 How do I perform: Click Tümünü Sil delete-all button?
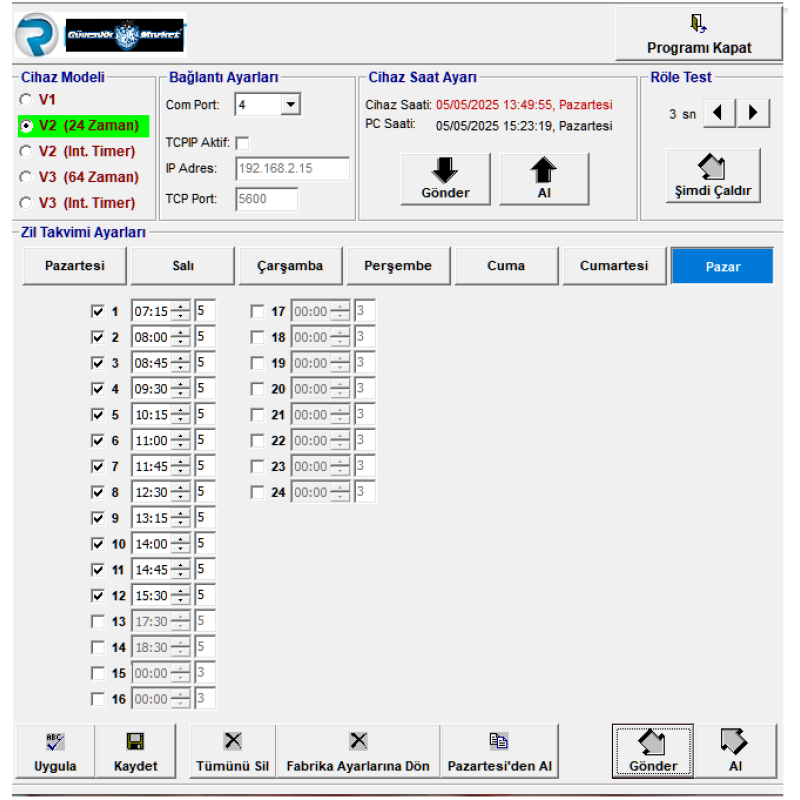pos(232,752)
